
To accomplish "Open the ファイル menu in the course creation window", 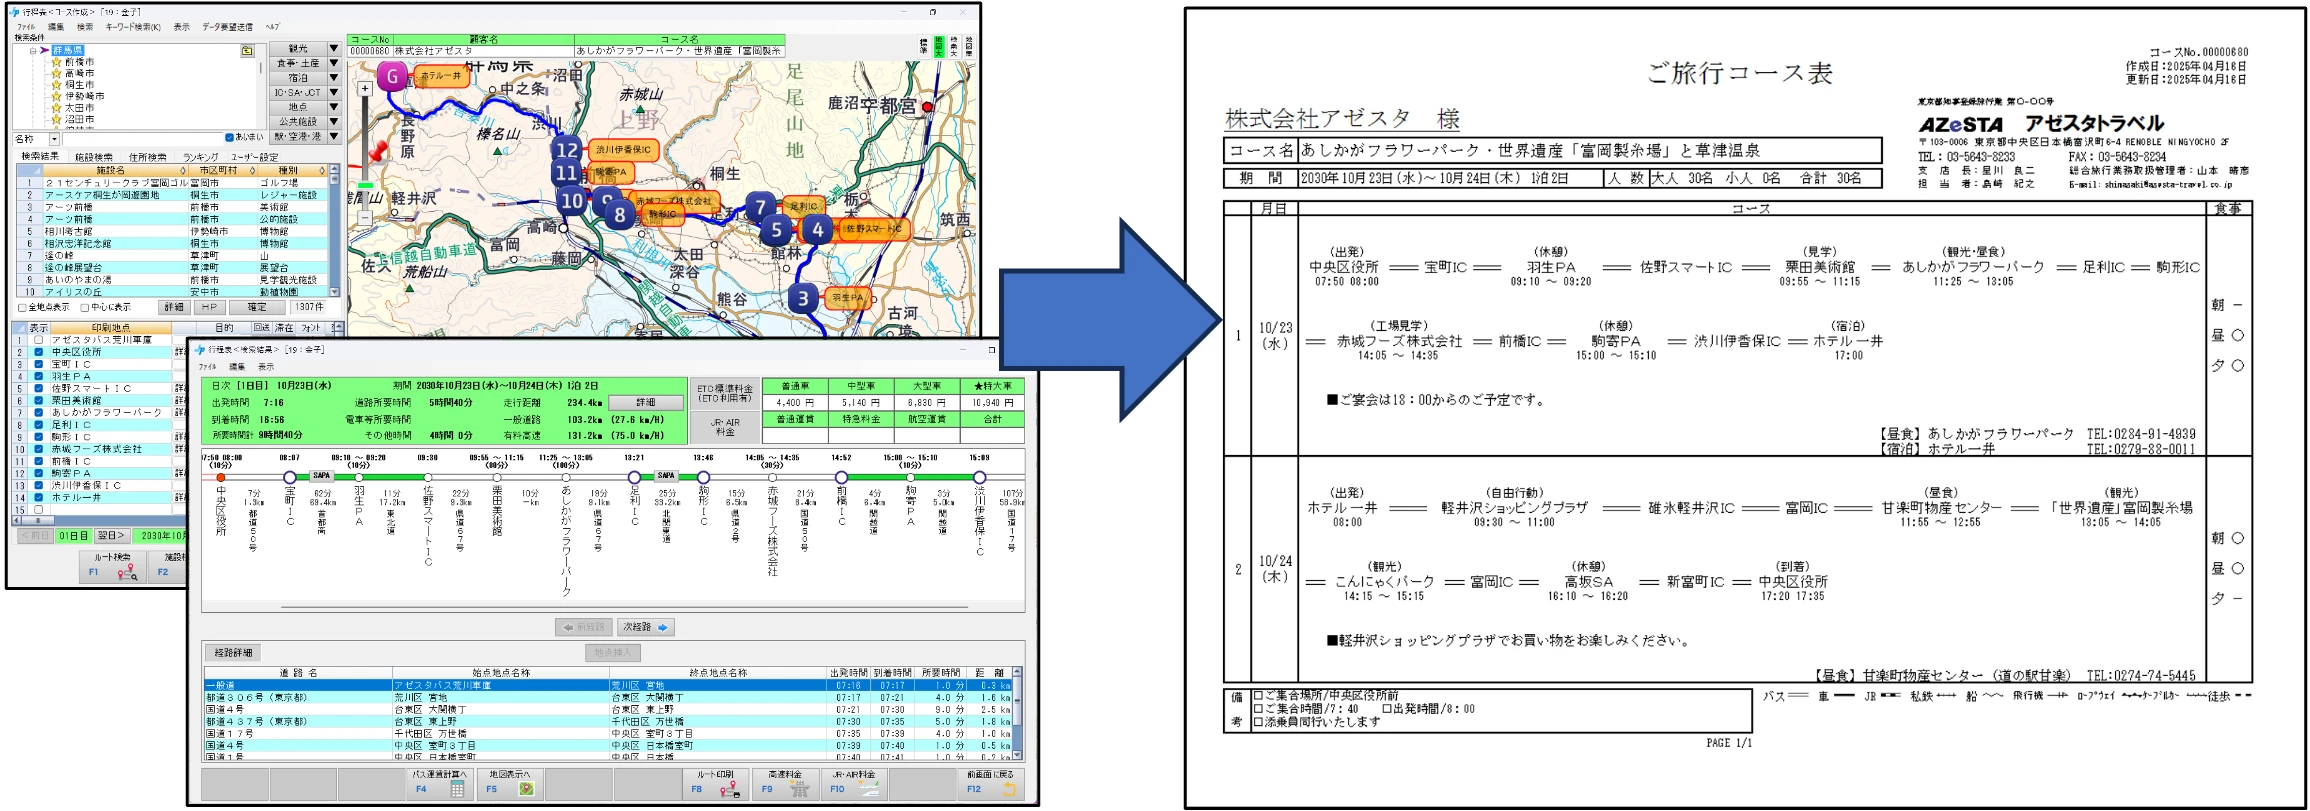I will [25, 27].
